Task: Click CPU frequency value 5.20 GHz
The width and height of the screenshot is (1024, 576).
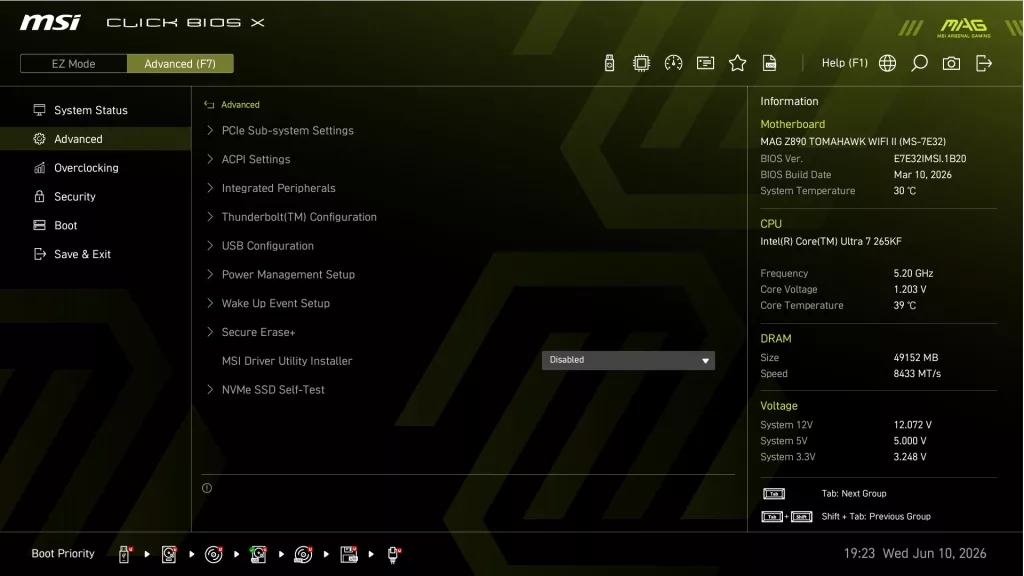Action: (x=913, y=273)
